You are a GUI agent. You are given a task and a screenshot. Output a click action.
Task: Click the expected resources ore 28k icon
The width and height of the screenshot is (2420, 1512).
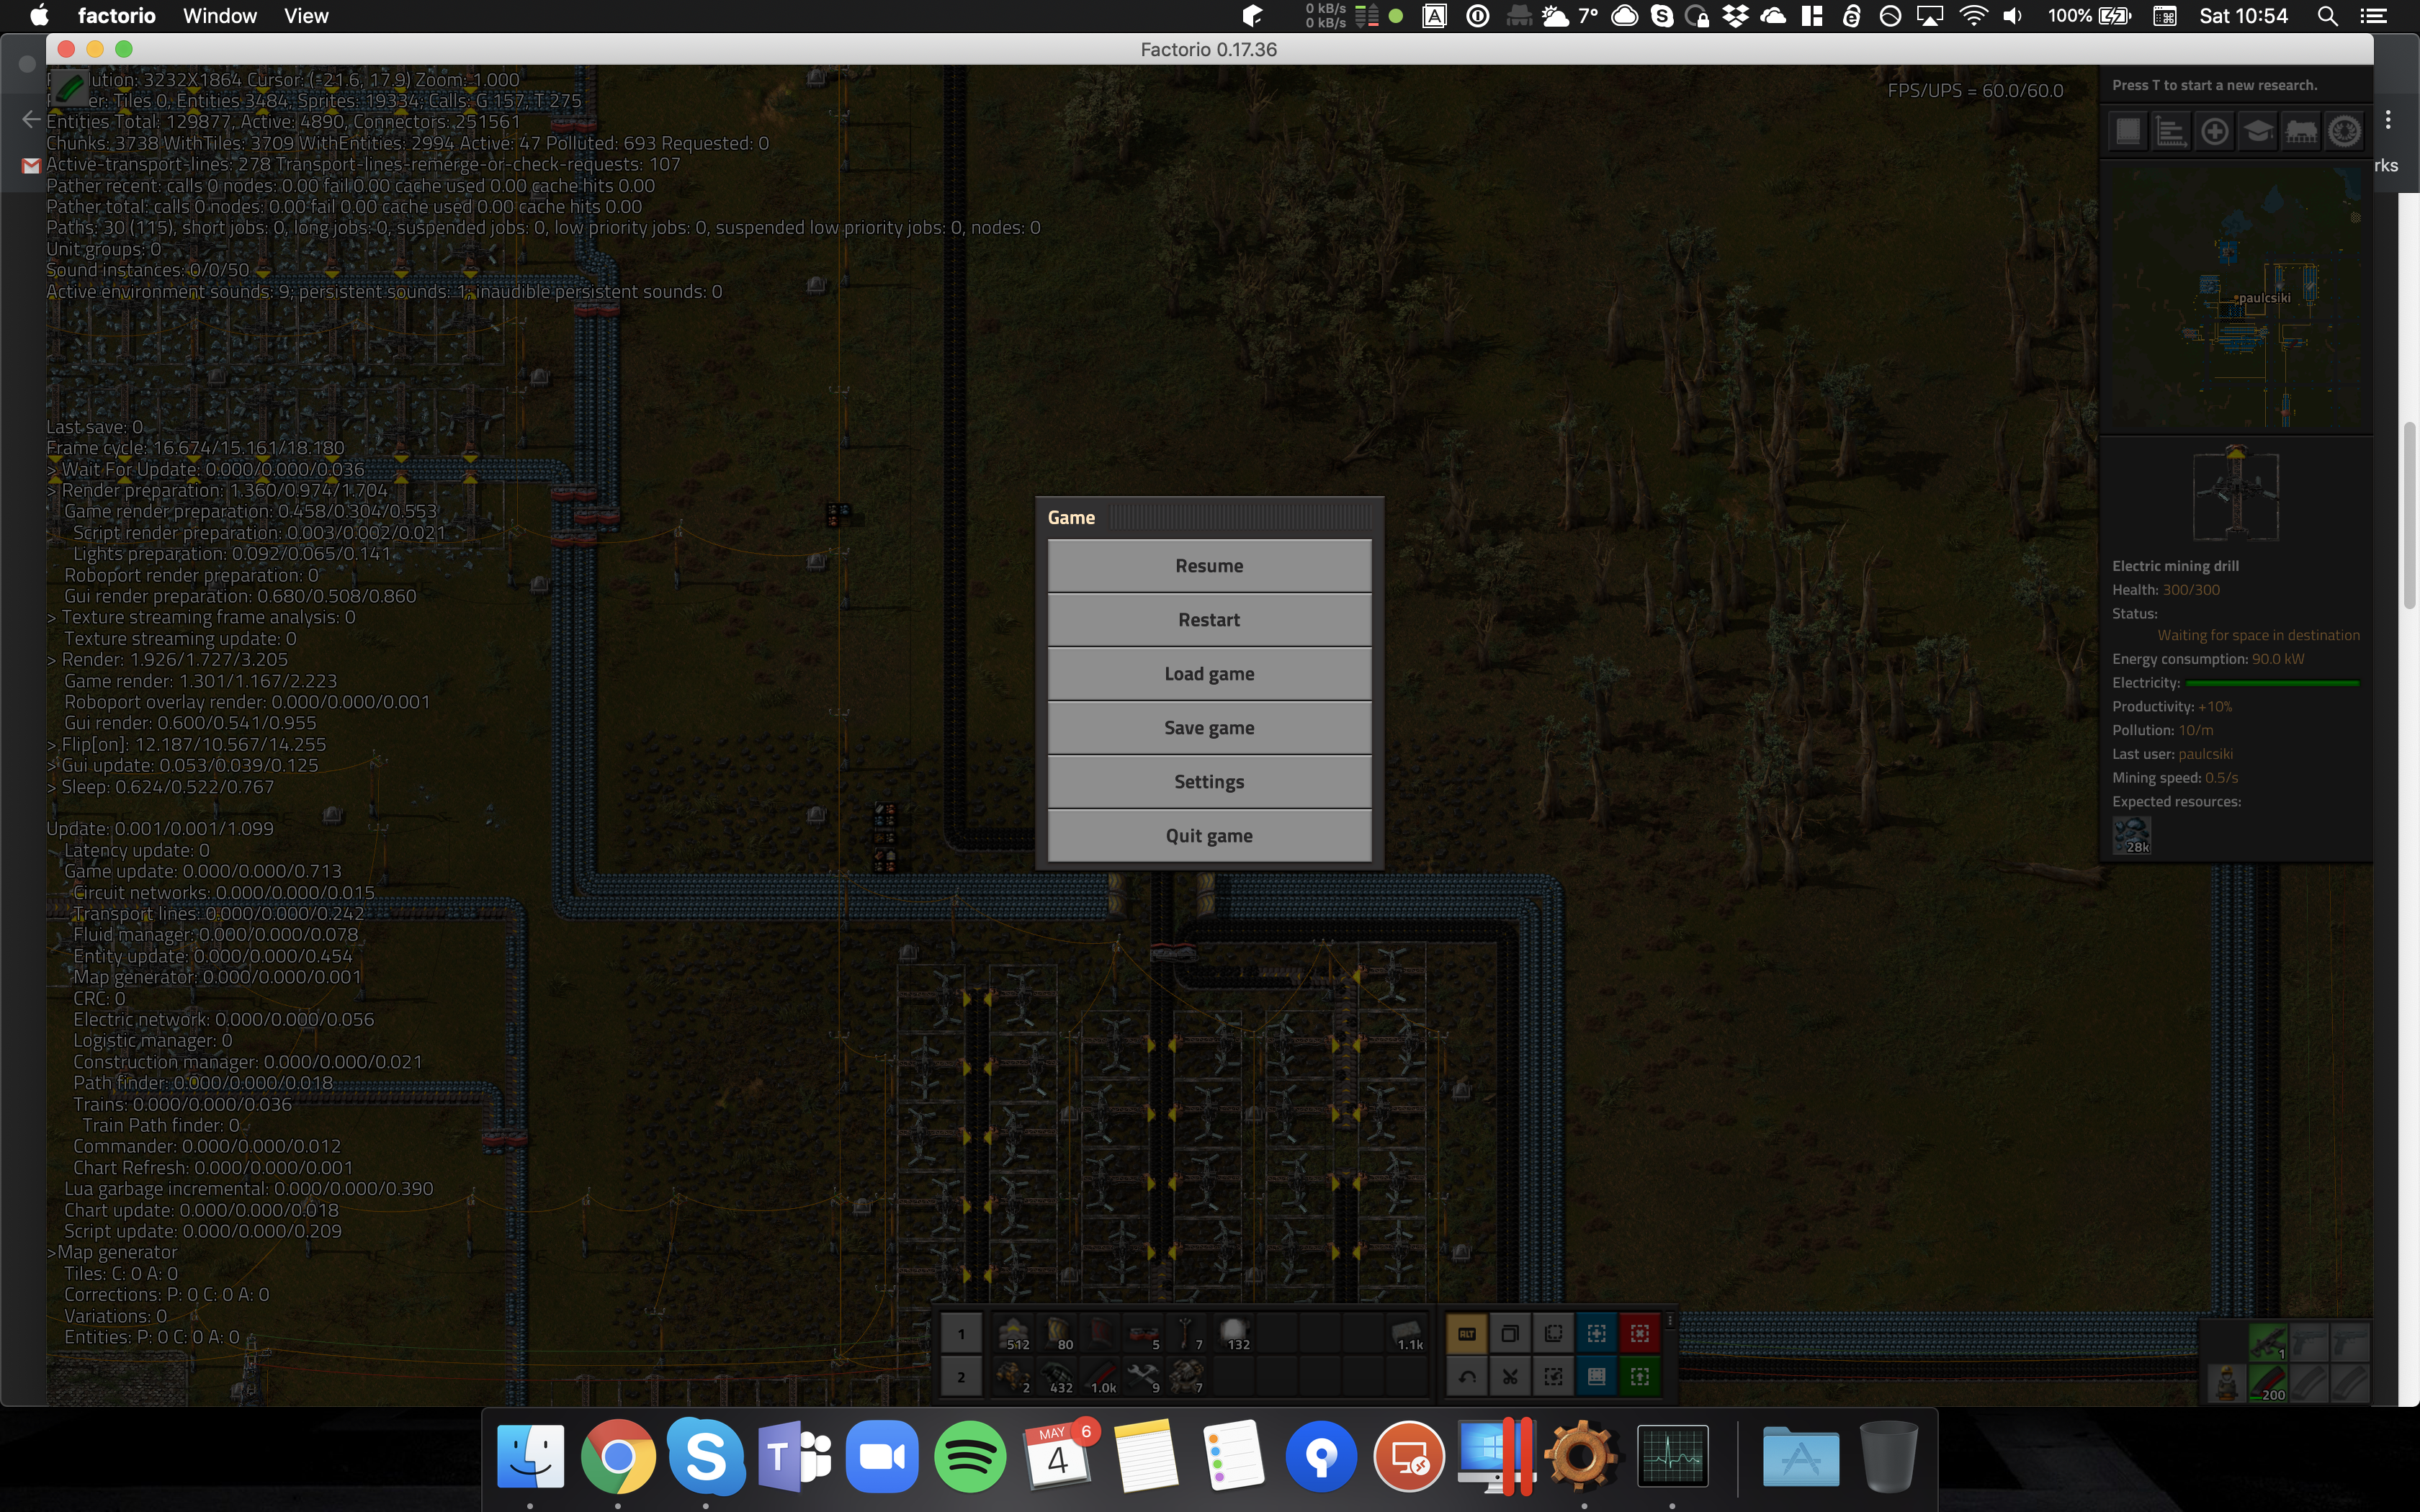[2131, 835]
